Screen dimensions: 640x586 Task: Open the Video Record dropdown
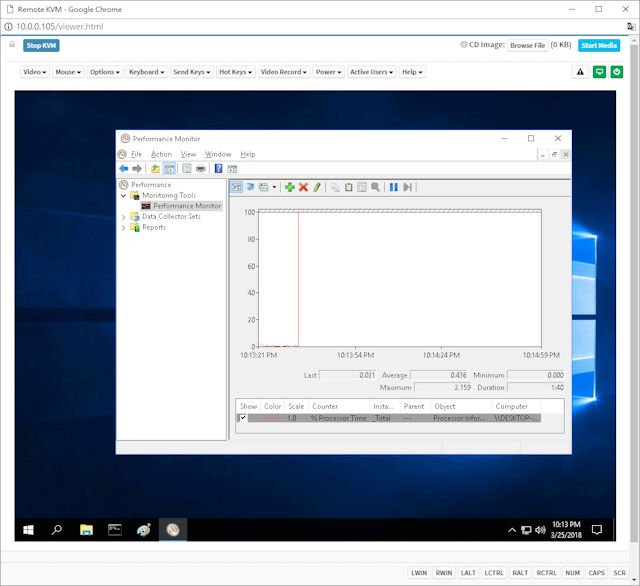click(284, 72)
